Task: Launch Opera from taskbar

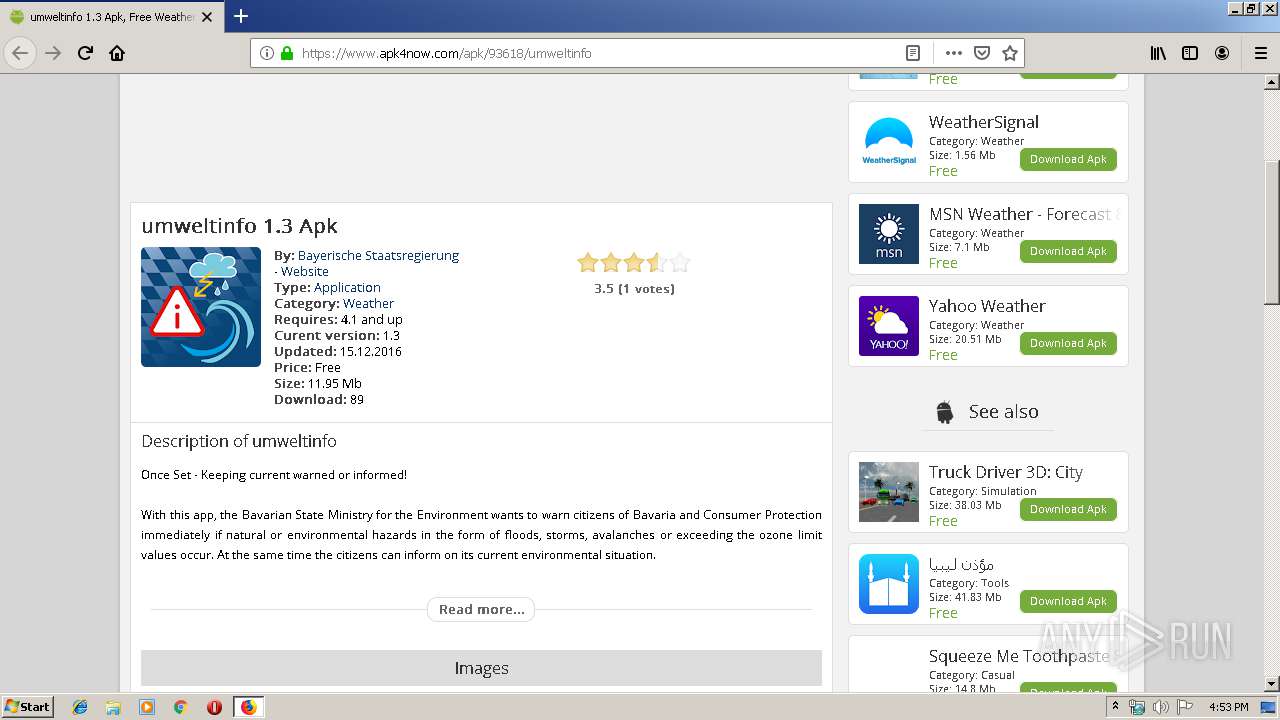Action: point(214,707)
